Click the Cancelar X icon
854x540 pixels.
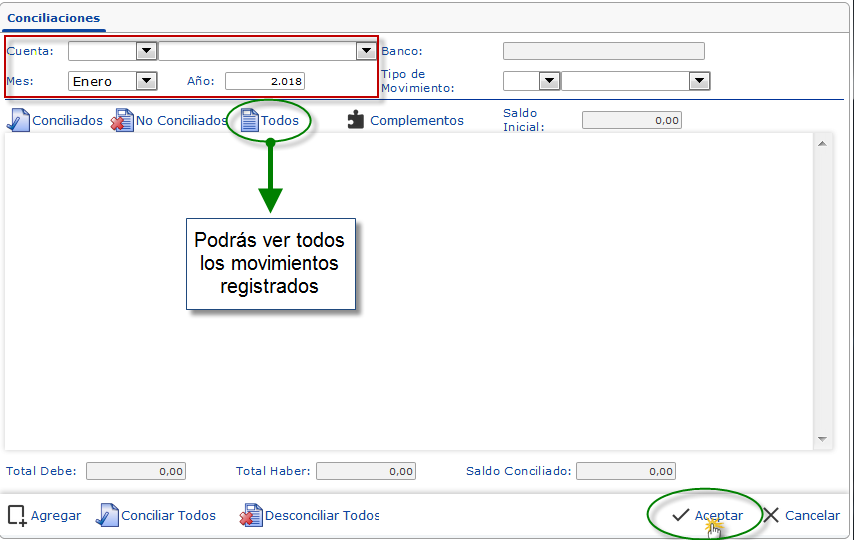[771, 515]
